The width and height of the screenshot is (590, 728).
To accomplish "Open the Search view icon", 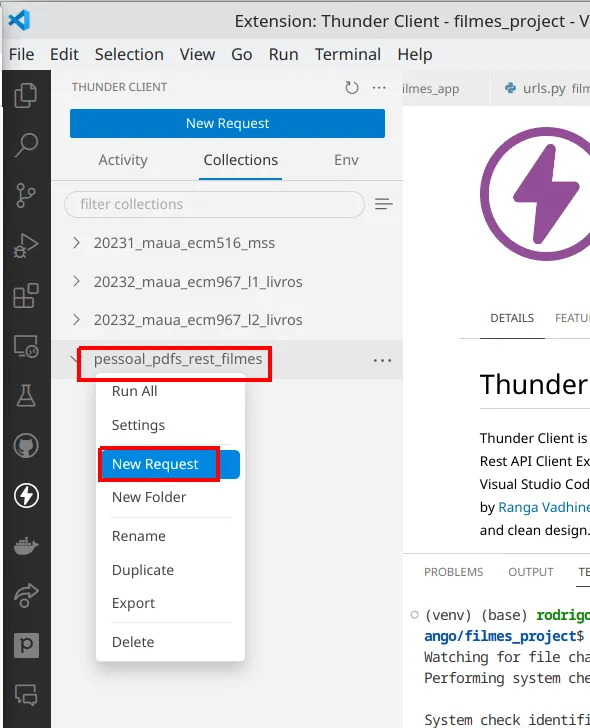I will pyautogui.click(x=26, y=145).
